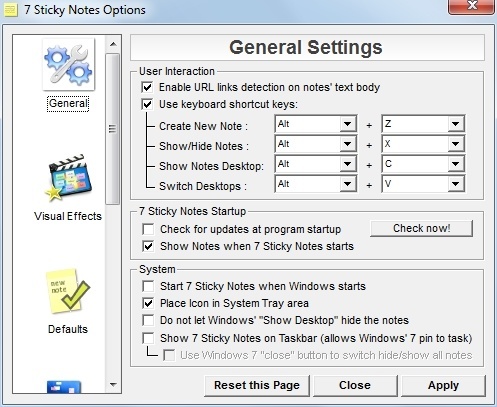Select the Defaults label in sidebar

tap(68, 329)
